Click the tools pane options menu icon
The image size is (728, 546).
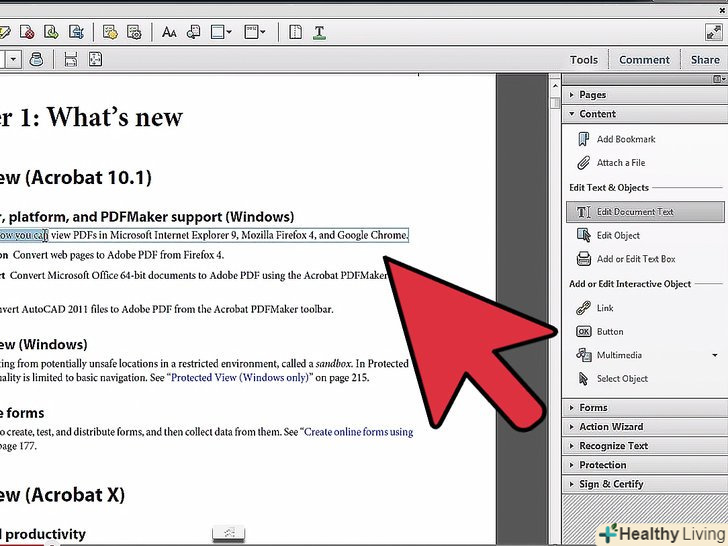tap(719, 79)
